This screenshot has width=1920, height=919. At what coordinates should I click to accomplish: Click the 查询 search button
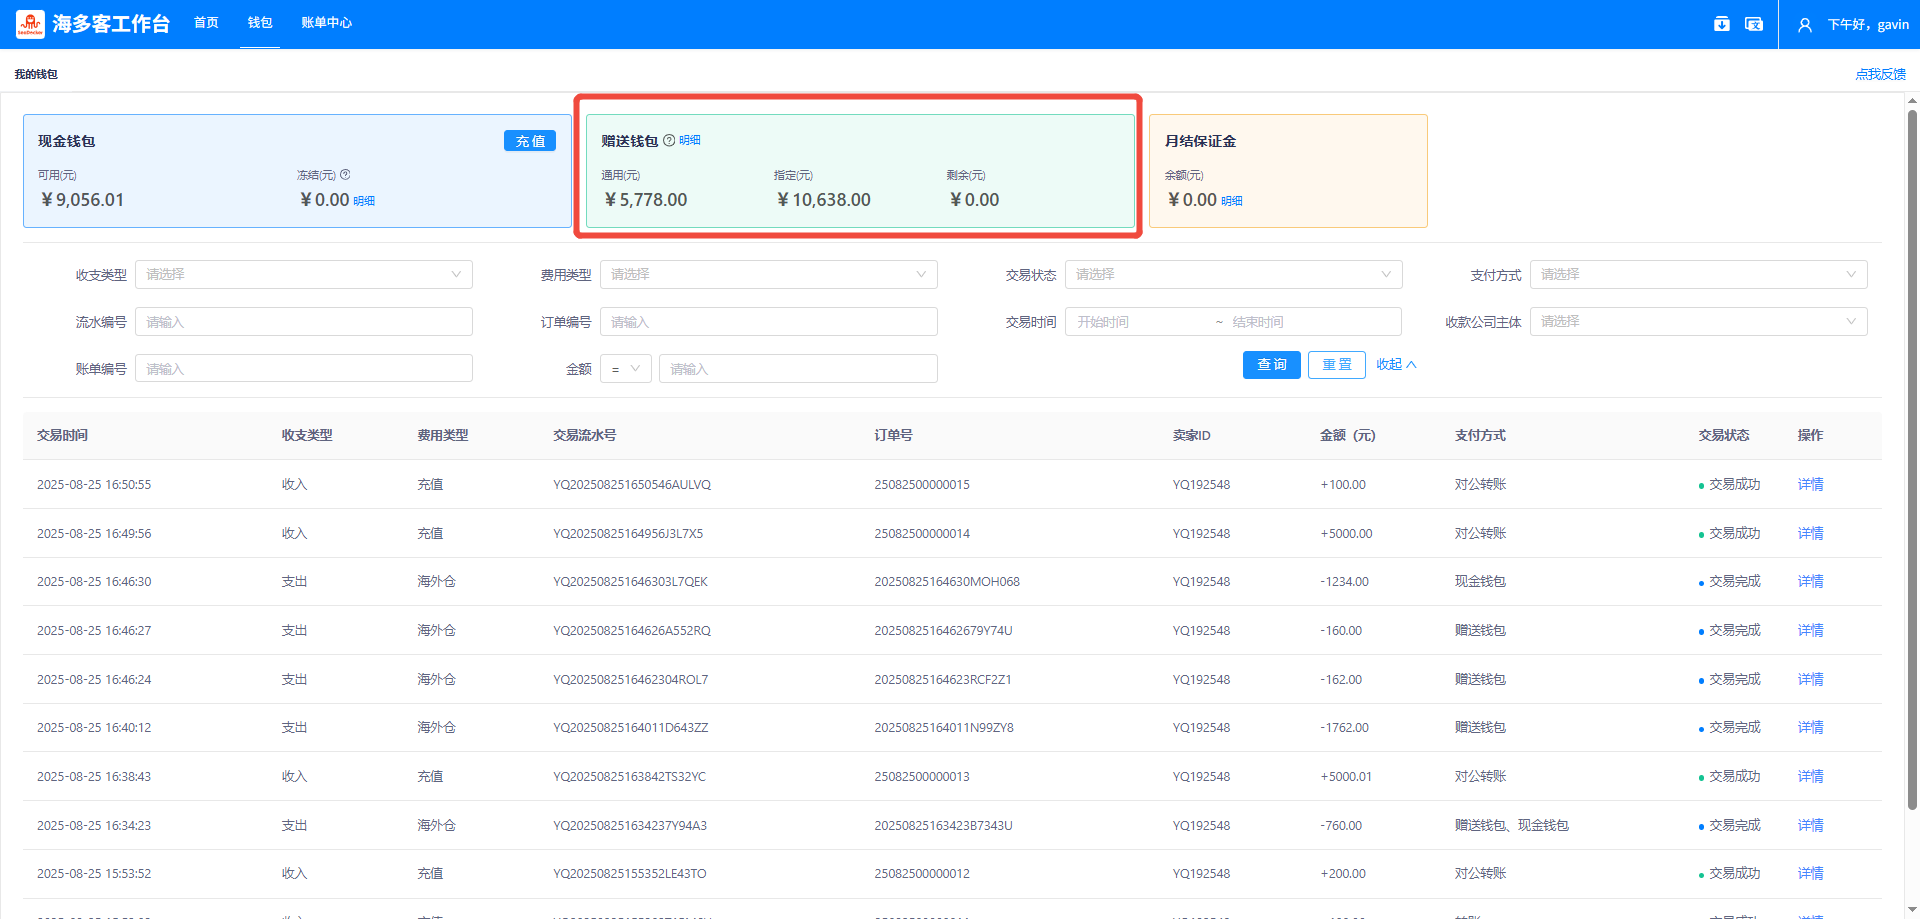tap(1272, 365)
